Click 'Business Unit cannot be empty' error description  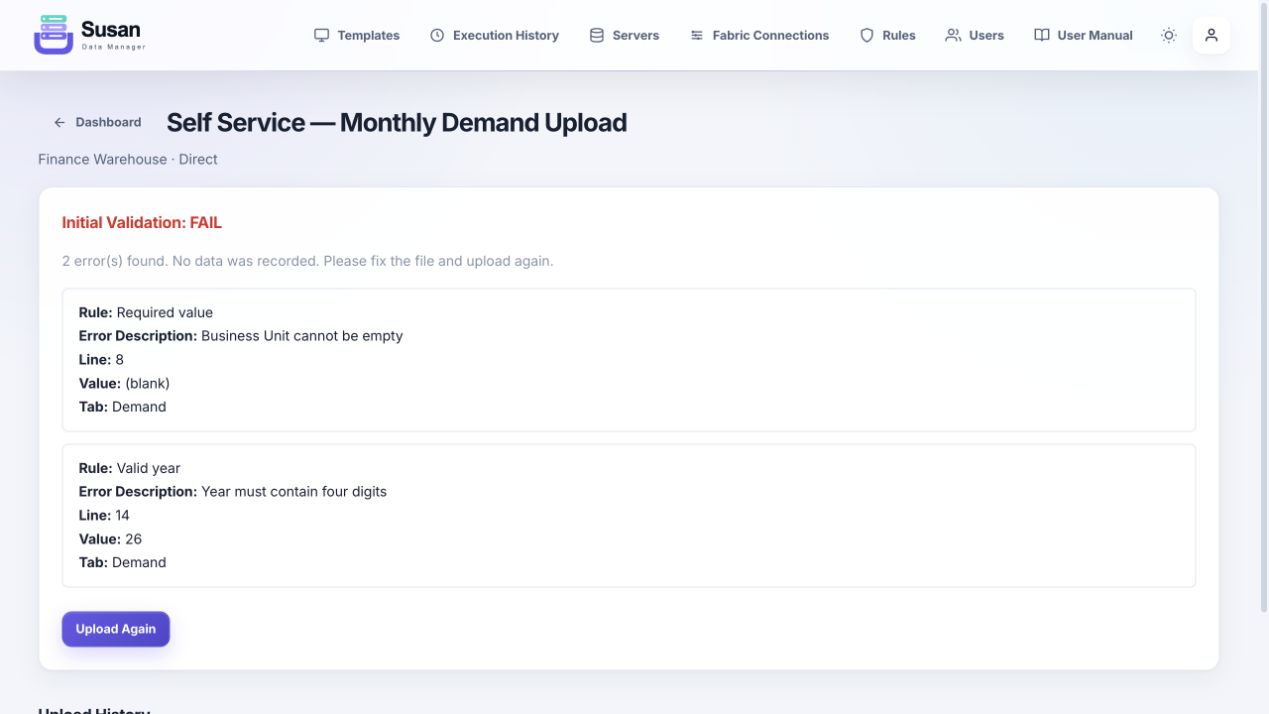point(302,336)
